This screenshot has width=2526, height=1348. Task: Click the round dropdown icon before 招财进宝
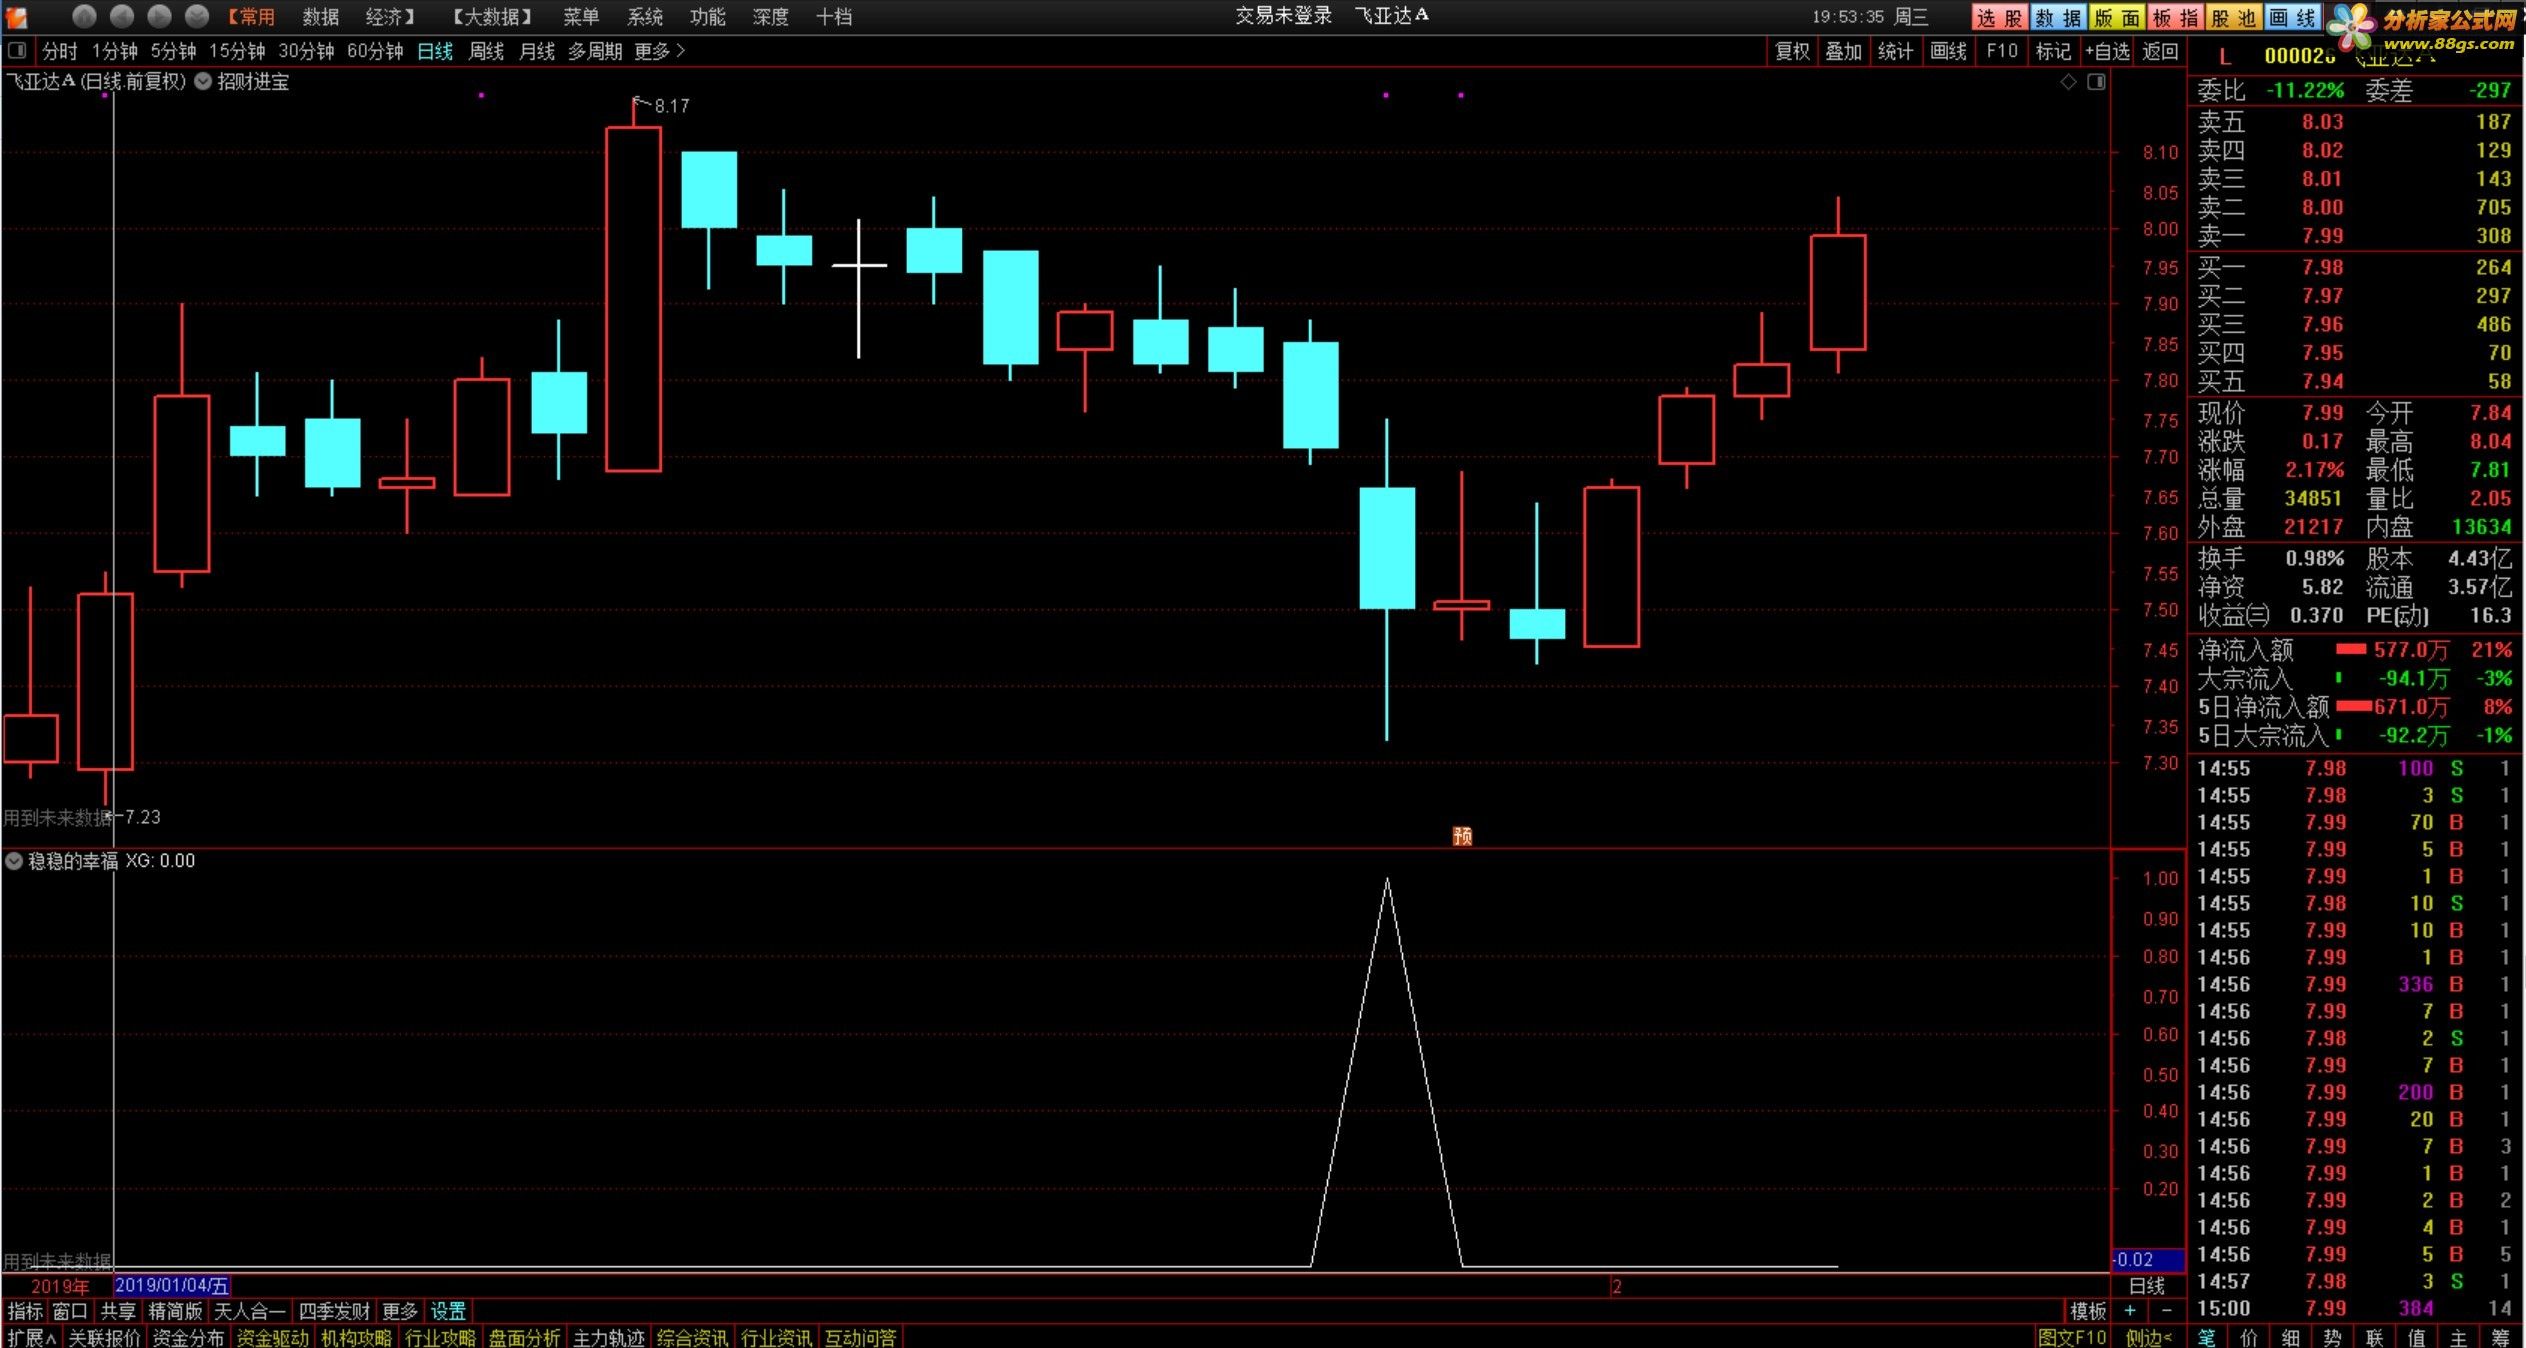click(x=203, y=82)
